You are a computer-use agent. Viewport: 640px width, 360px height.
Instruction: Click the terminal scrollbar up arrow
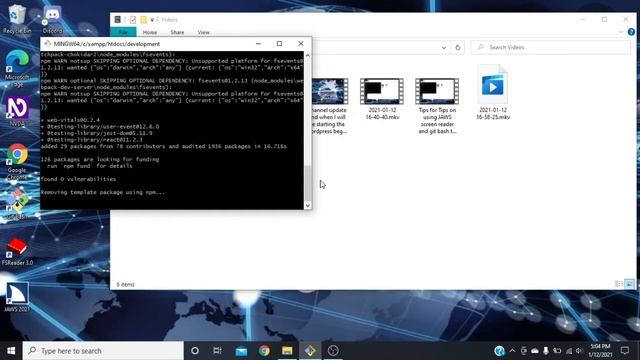(308, 55)
